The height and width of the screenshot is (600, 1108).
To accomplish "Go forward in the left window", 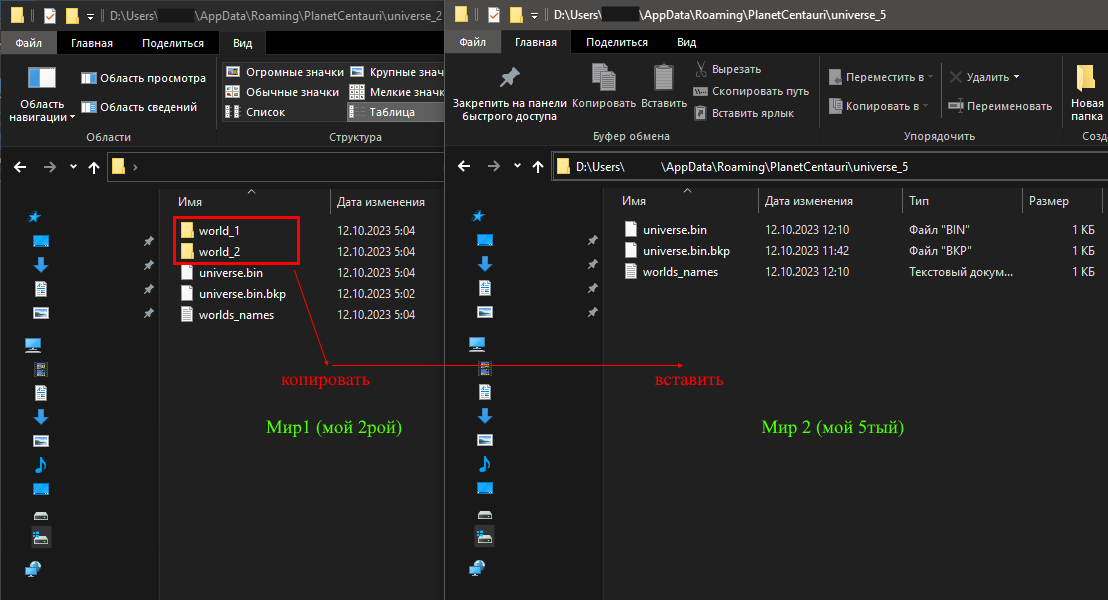I will click(49, 167).
